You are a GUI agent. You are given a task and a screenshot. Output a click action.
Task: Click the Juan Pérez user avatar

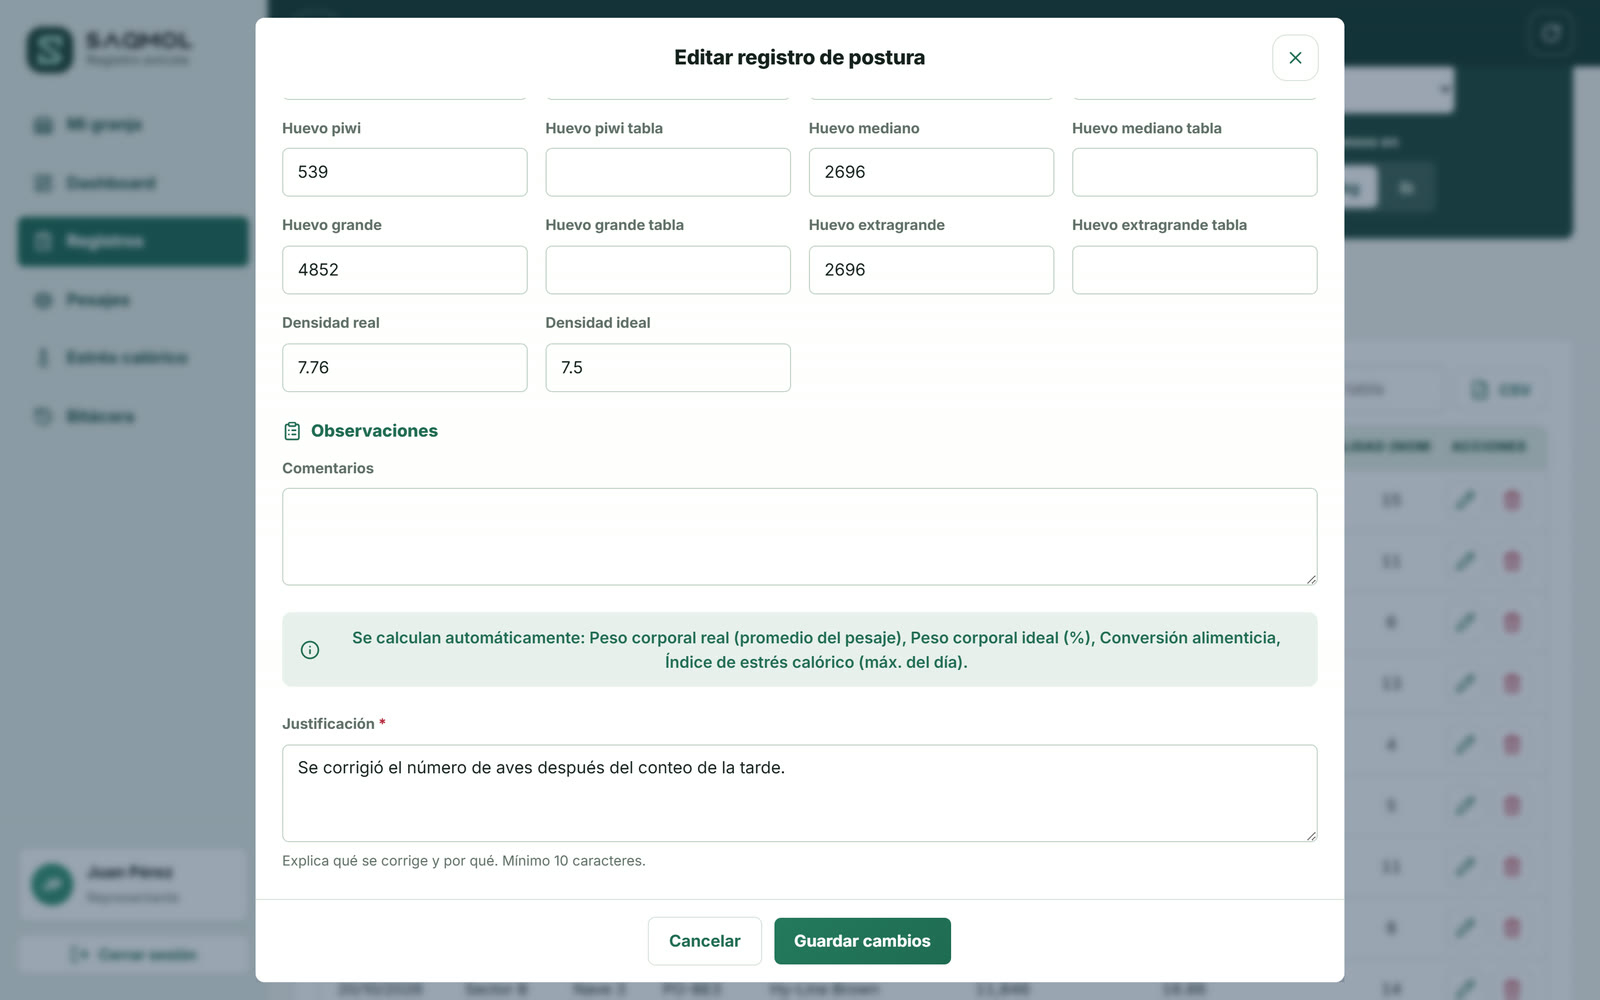[52, 884]
